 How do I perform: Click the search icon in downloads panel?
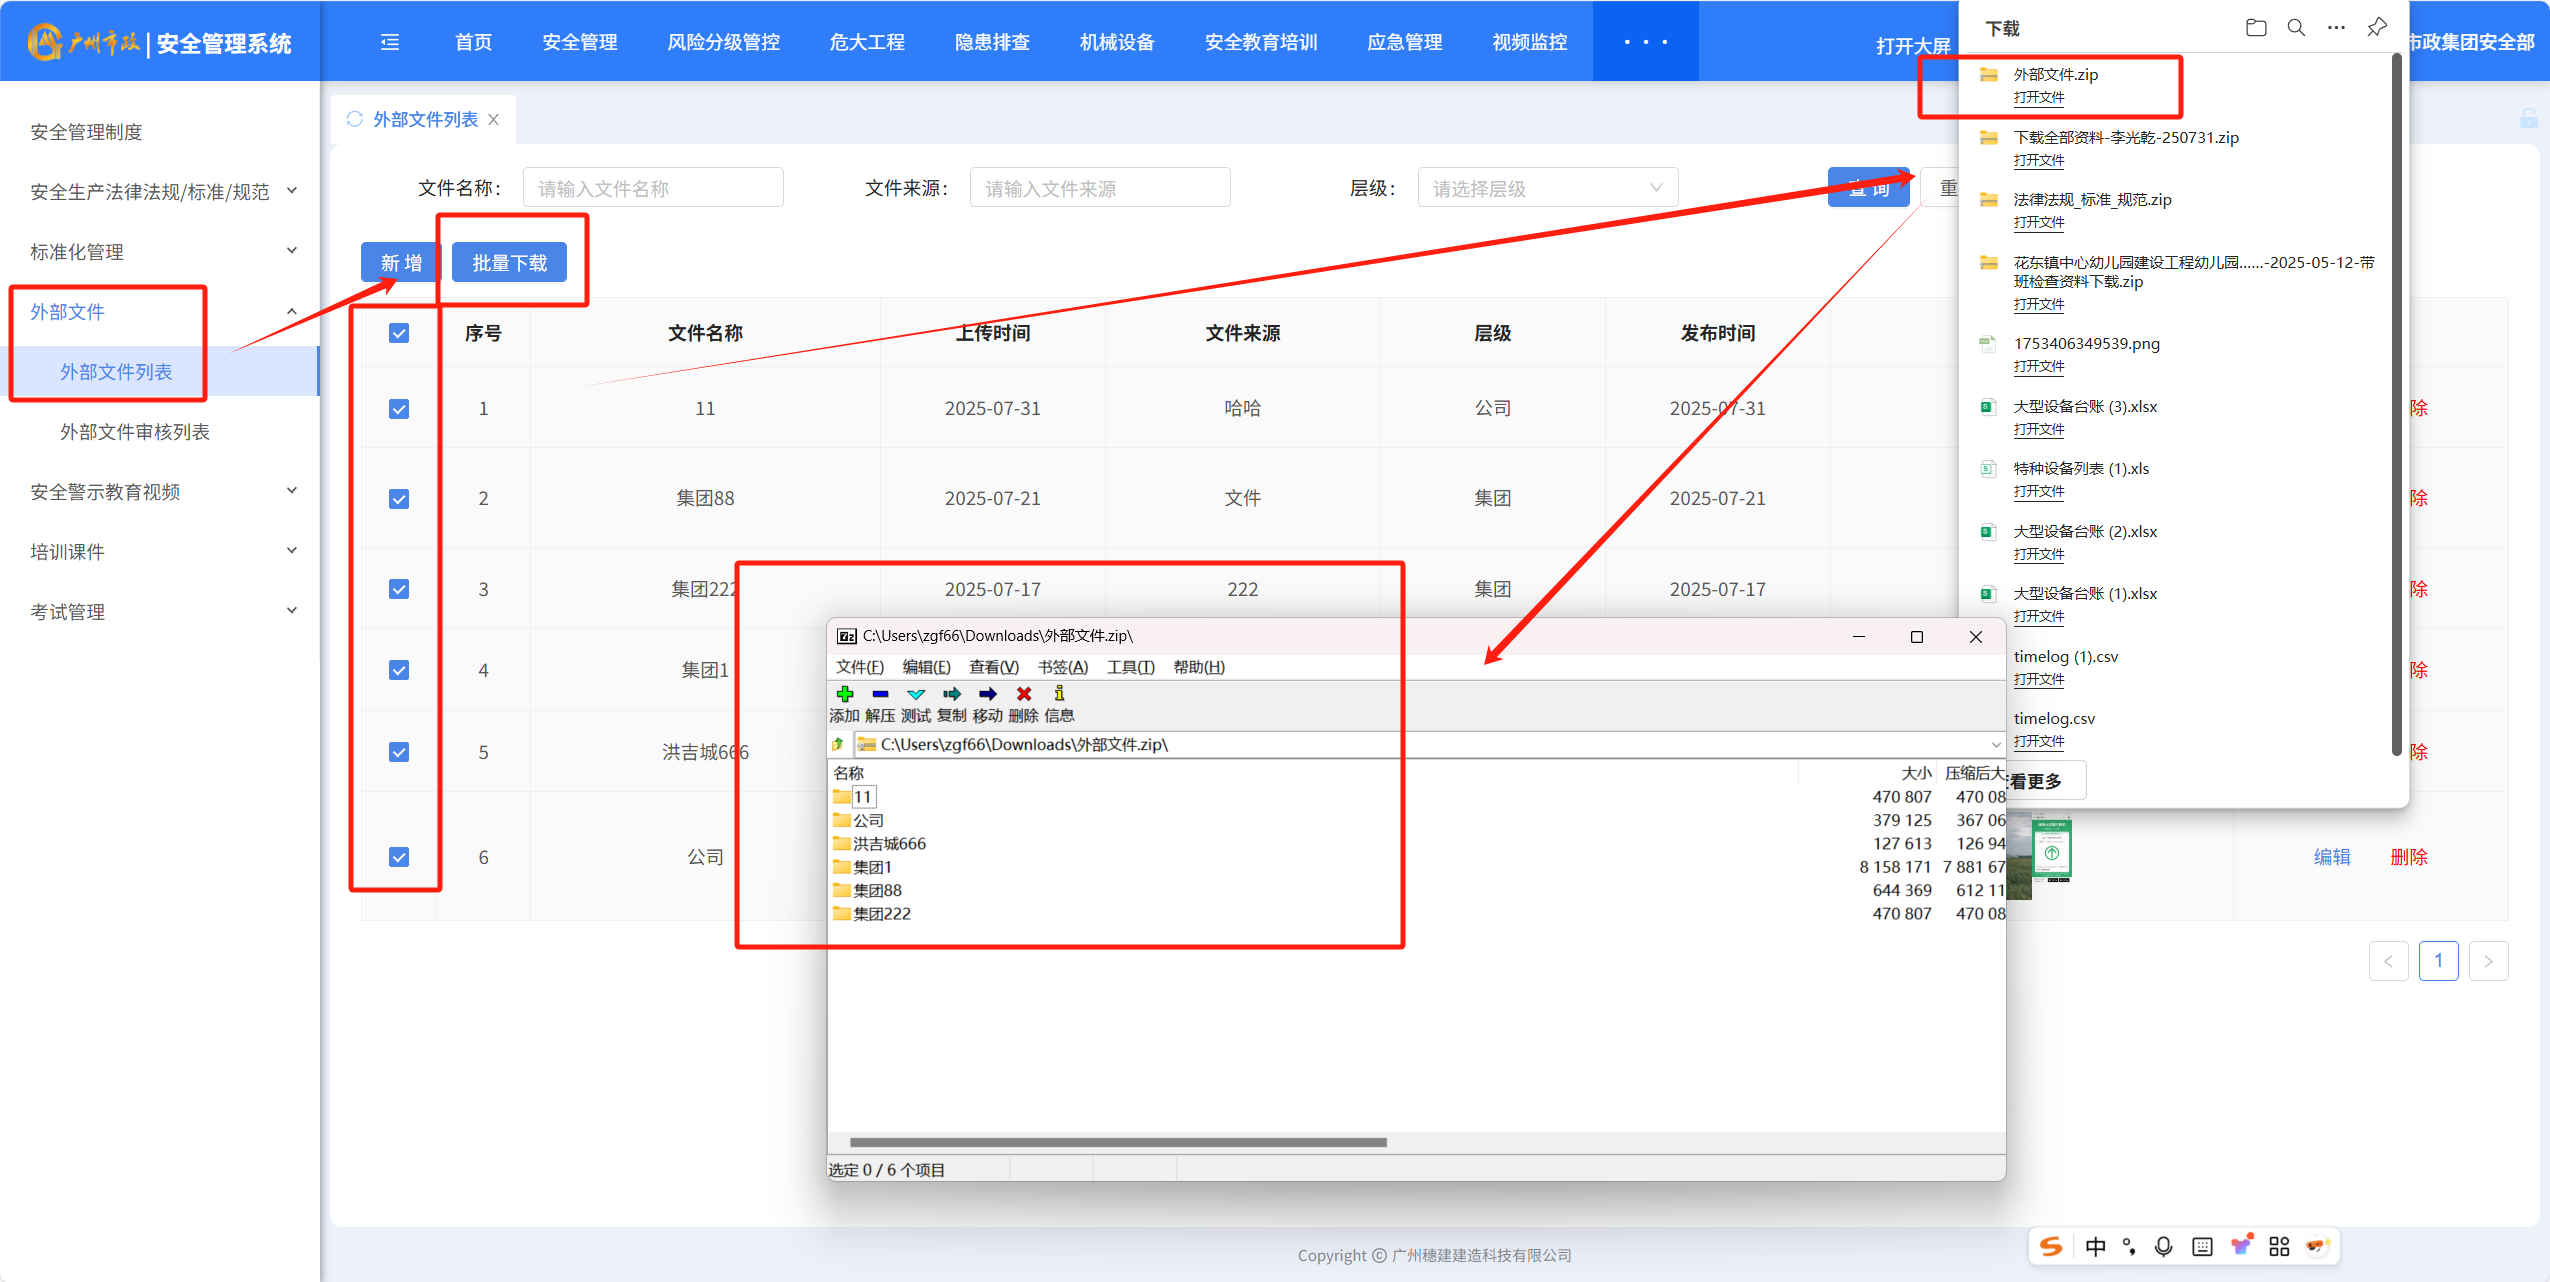(x=2296, y=28)
